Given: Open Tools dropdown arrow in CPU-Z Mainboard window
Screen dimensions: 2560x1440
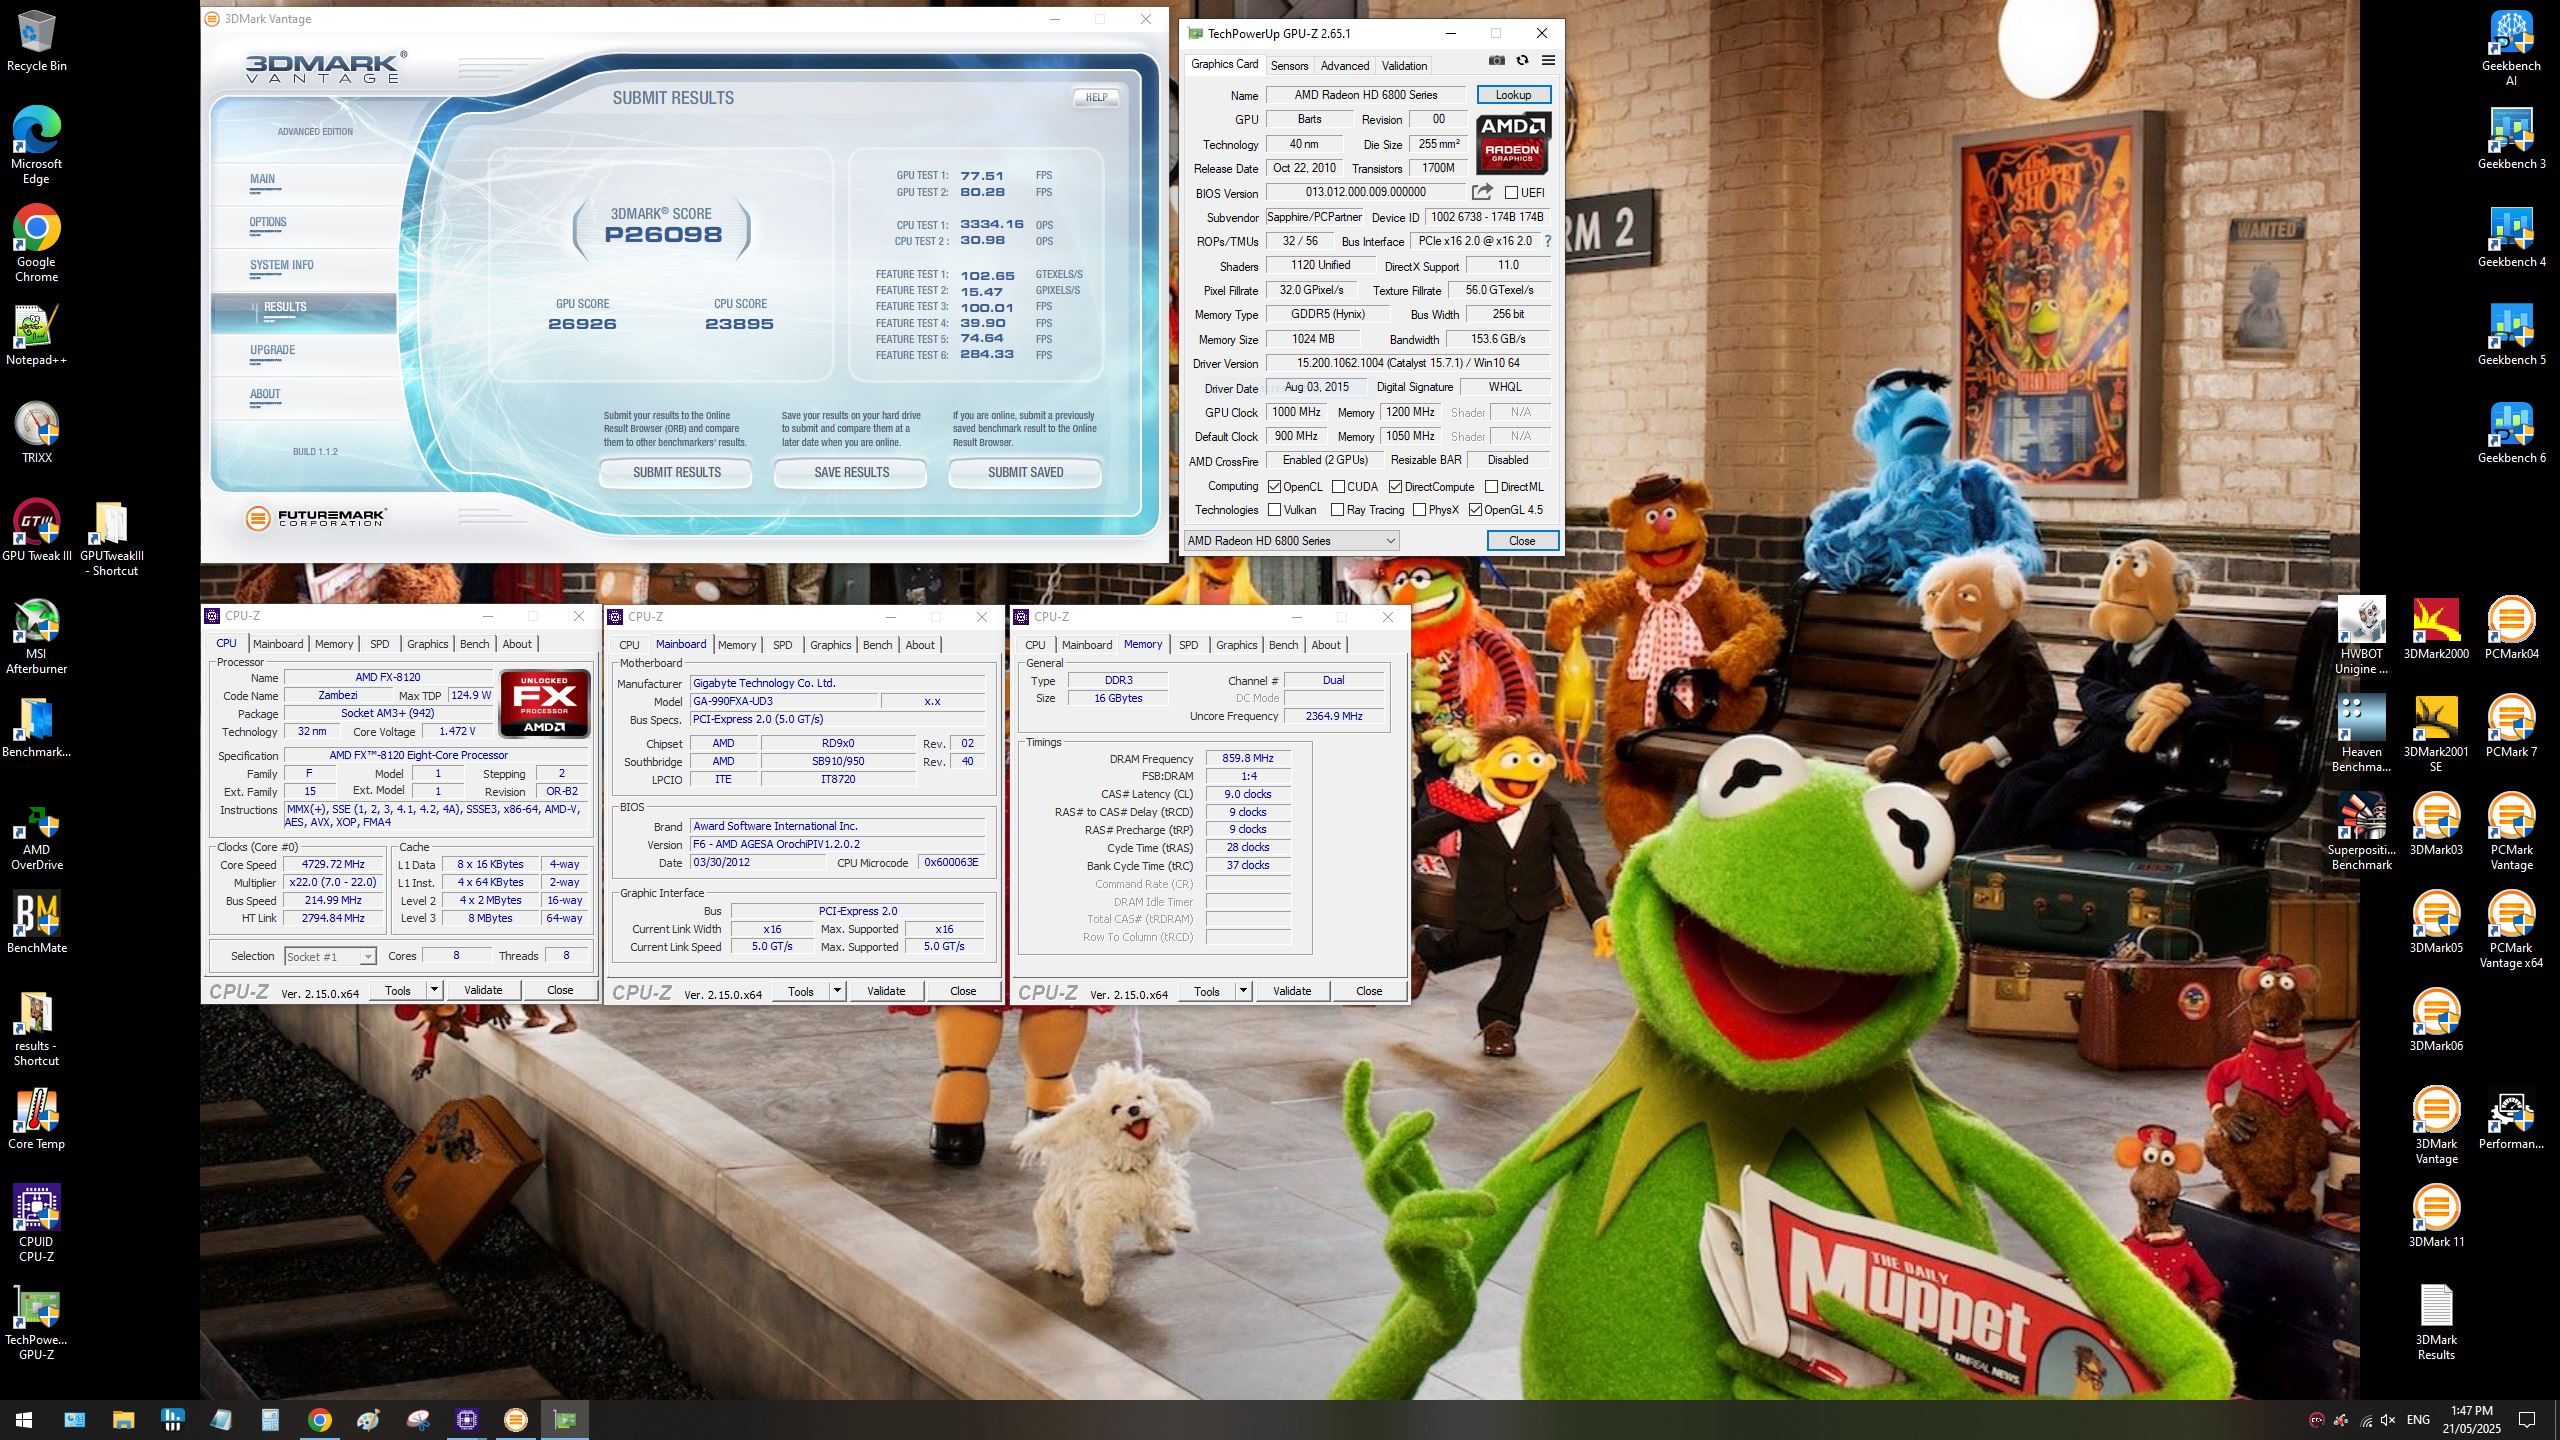Looking at the screenshot, I should 837,991.
